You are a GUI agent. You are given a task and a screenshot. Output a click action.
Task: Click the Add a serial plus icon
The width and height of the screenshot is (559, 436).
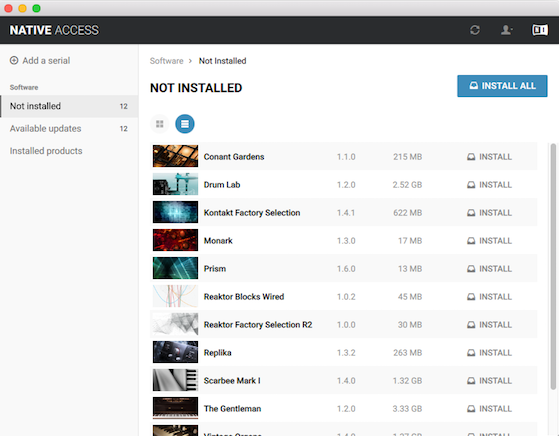[14, 60]
